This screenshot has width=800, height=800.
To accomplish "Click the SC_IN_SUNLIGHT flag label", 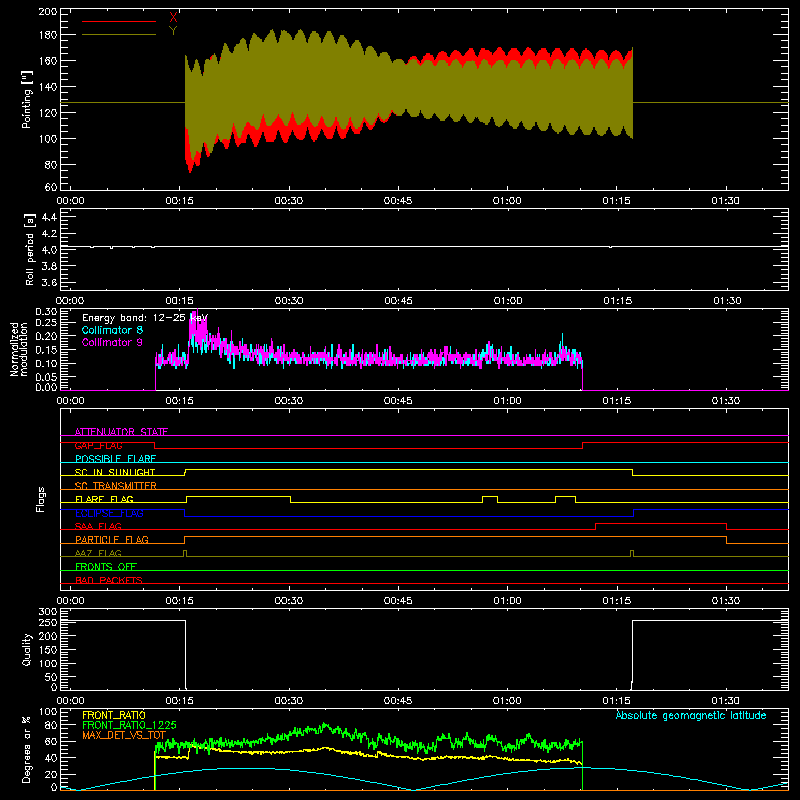I will click(x=115, y=472).
